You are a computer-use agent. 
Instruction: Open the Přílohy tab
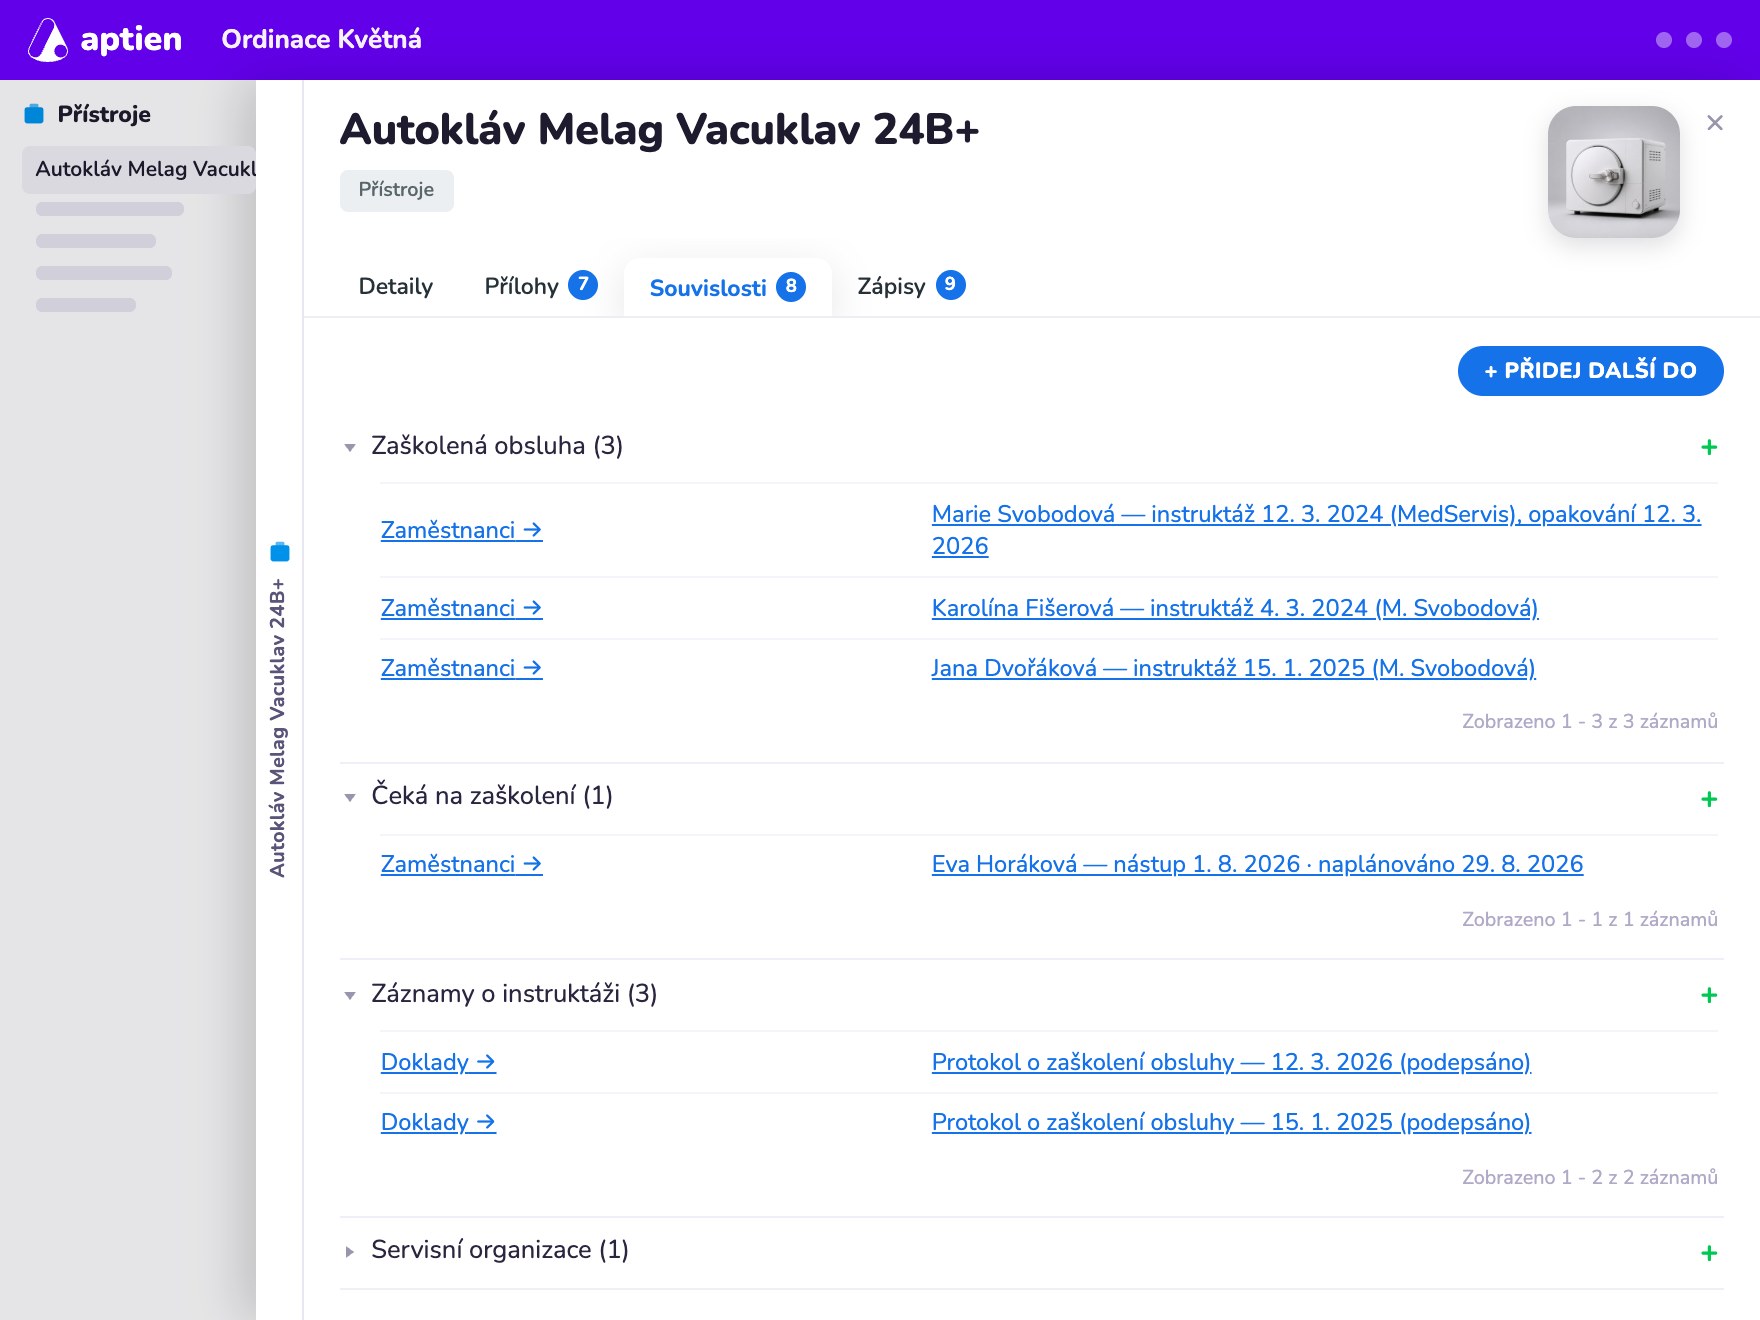click(x=541, y=287)
